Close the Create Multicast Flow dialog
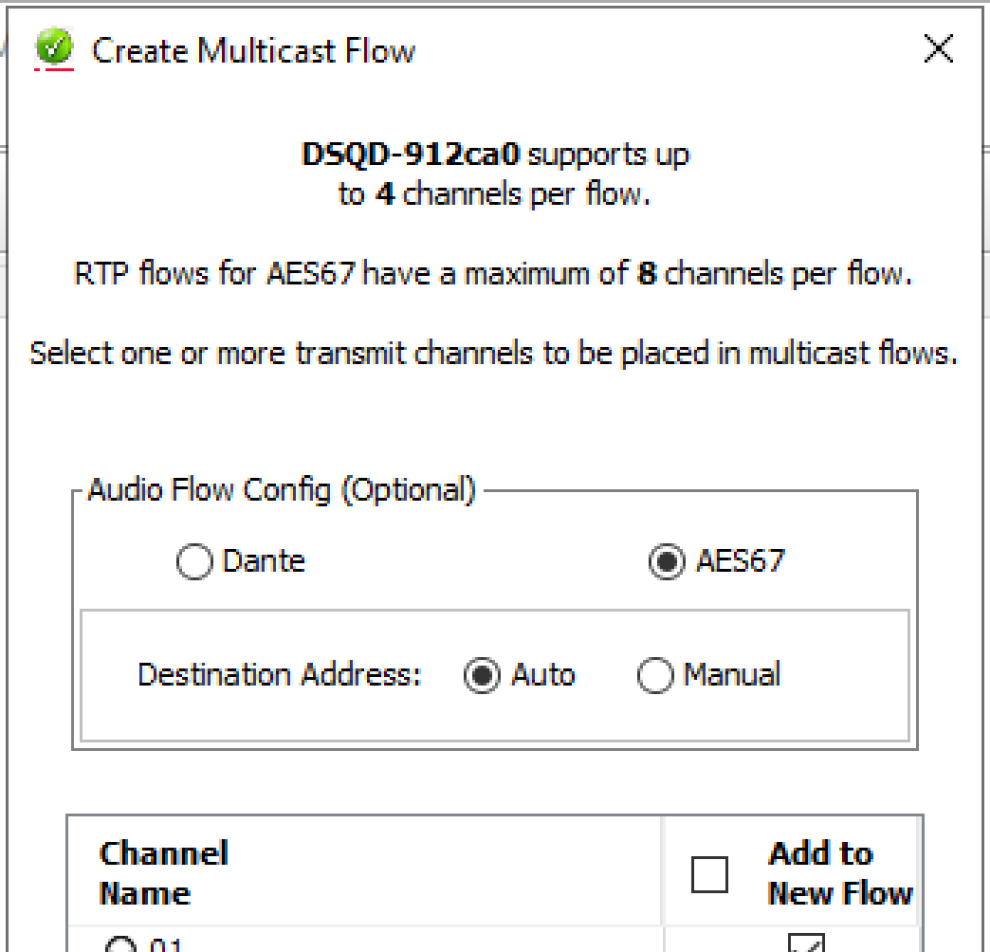990x952 pixels. pos(938,49)
